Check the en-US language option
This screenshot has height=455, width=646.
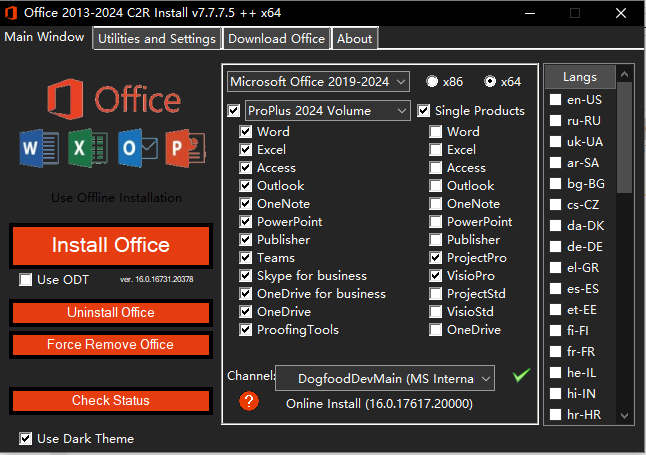click(555, 99)
